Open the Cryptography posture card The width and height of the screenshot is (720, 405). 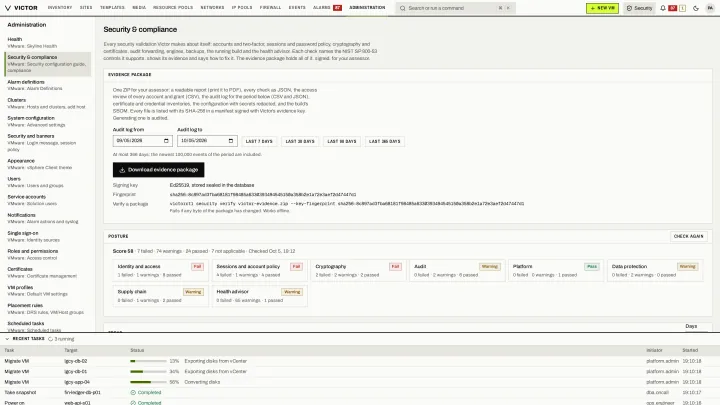click(359, 270)
